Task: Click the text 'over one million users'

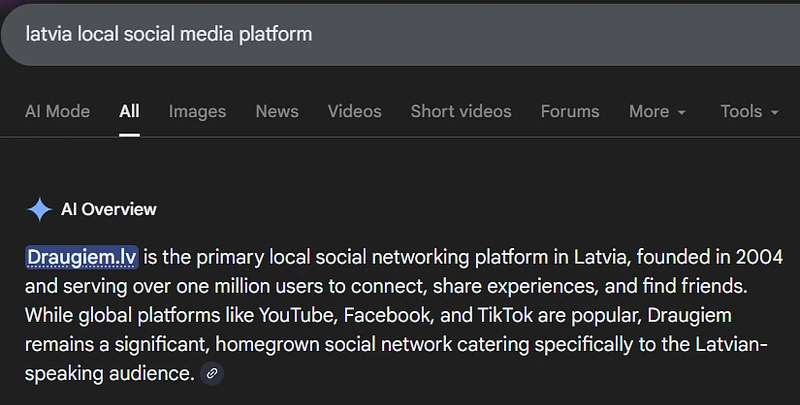Action: (x=228, y=286)
